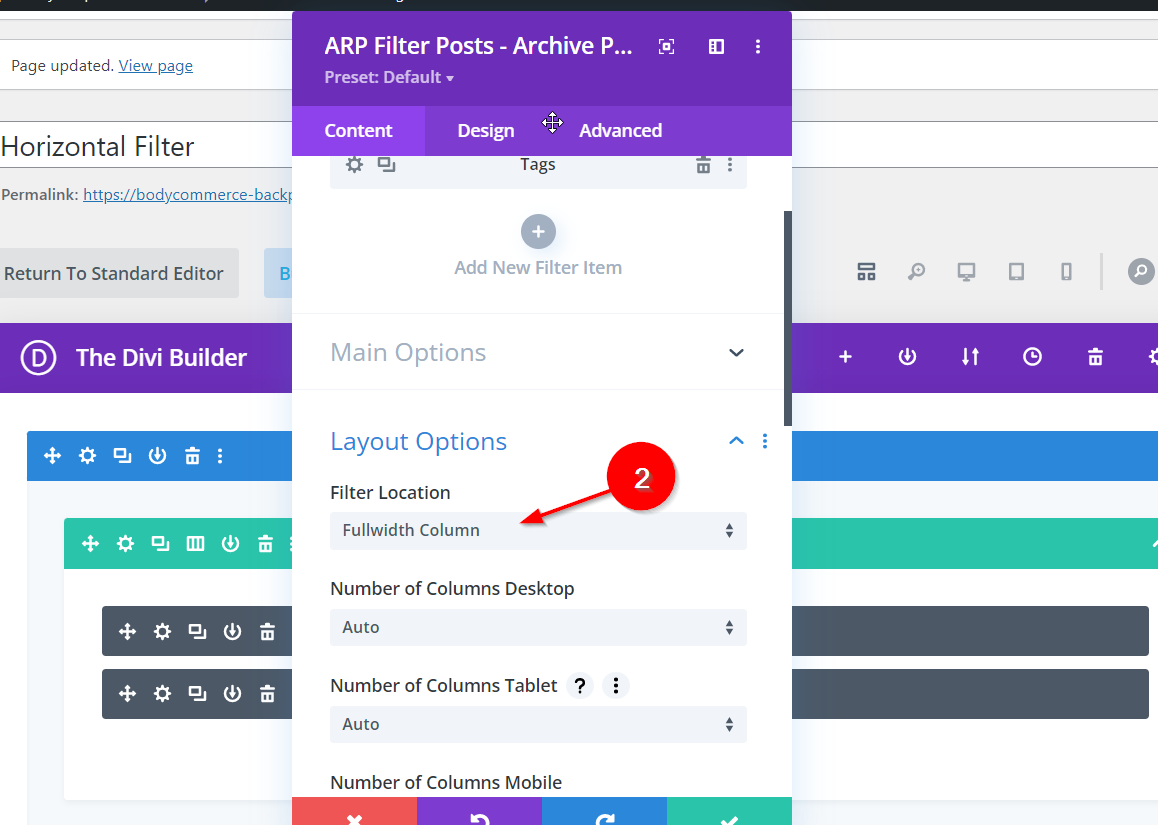The width and height of the screenshot is (1158, 825).
Task: Open the View page link
Action: [155, 66]
